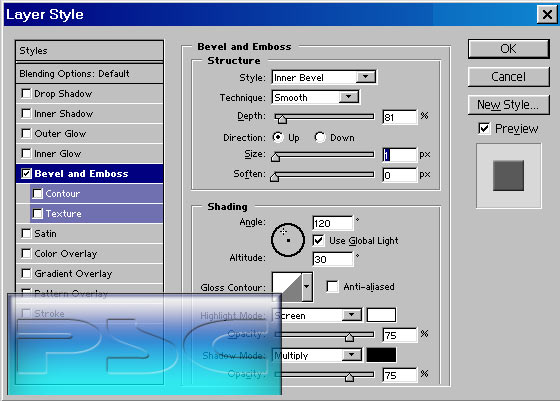Click the New Style... button
560x401 pixels.
509,105
